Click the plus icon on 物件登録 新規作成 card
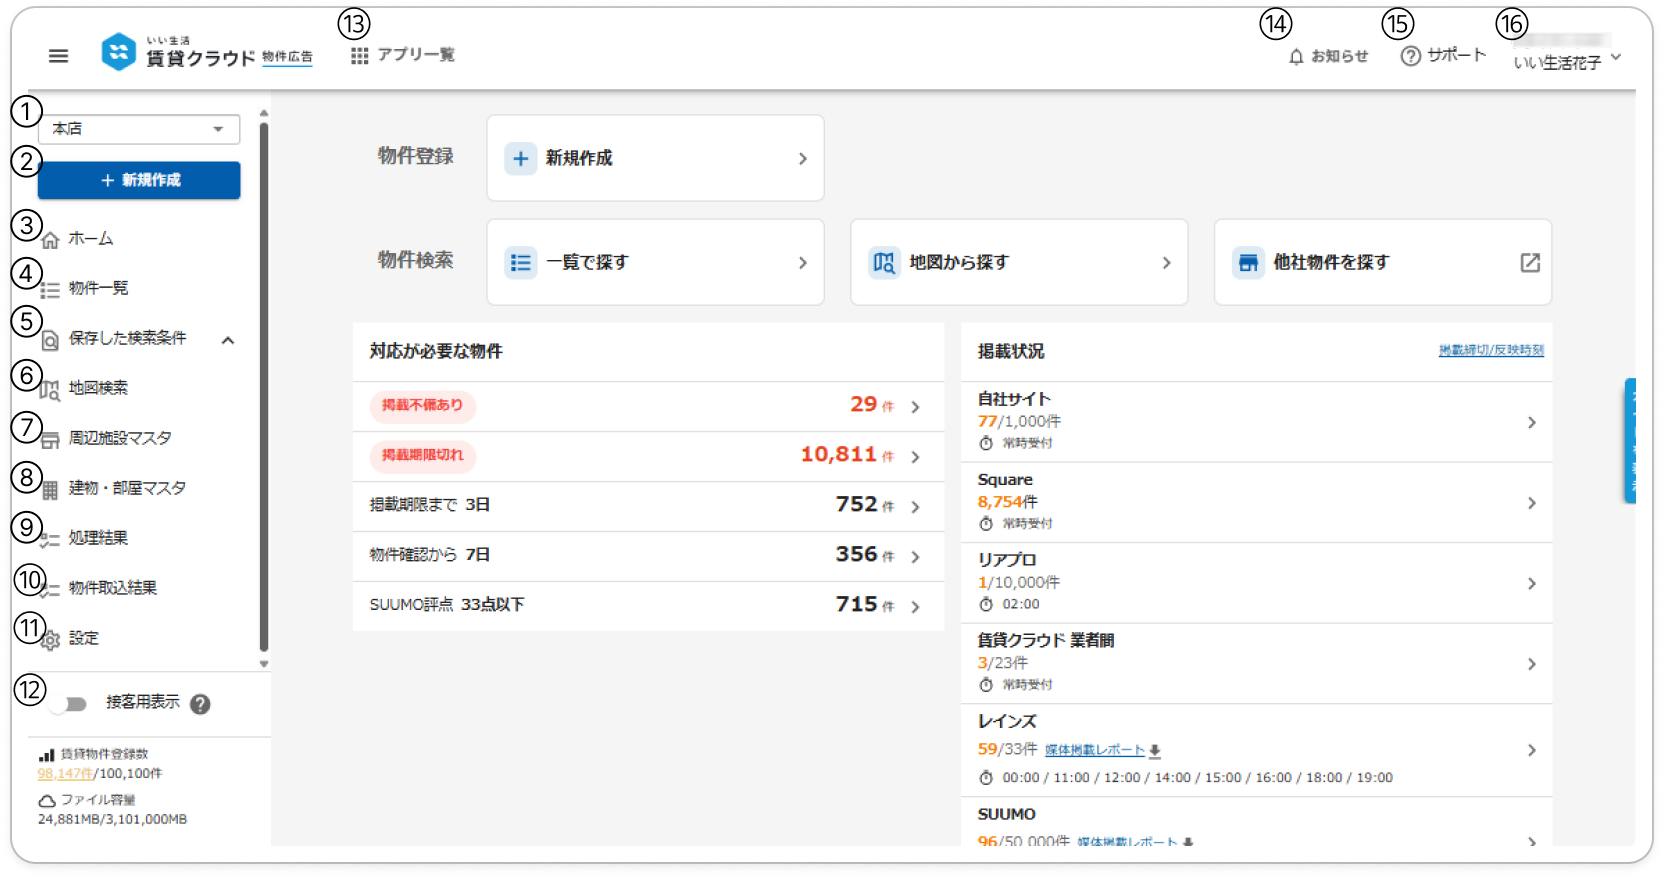The image size is (1664, 878). (x=520, y=158)
